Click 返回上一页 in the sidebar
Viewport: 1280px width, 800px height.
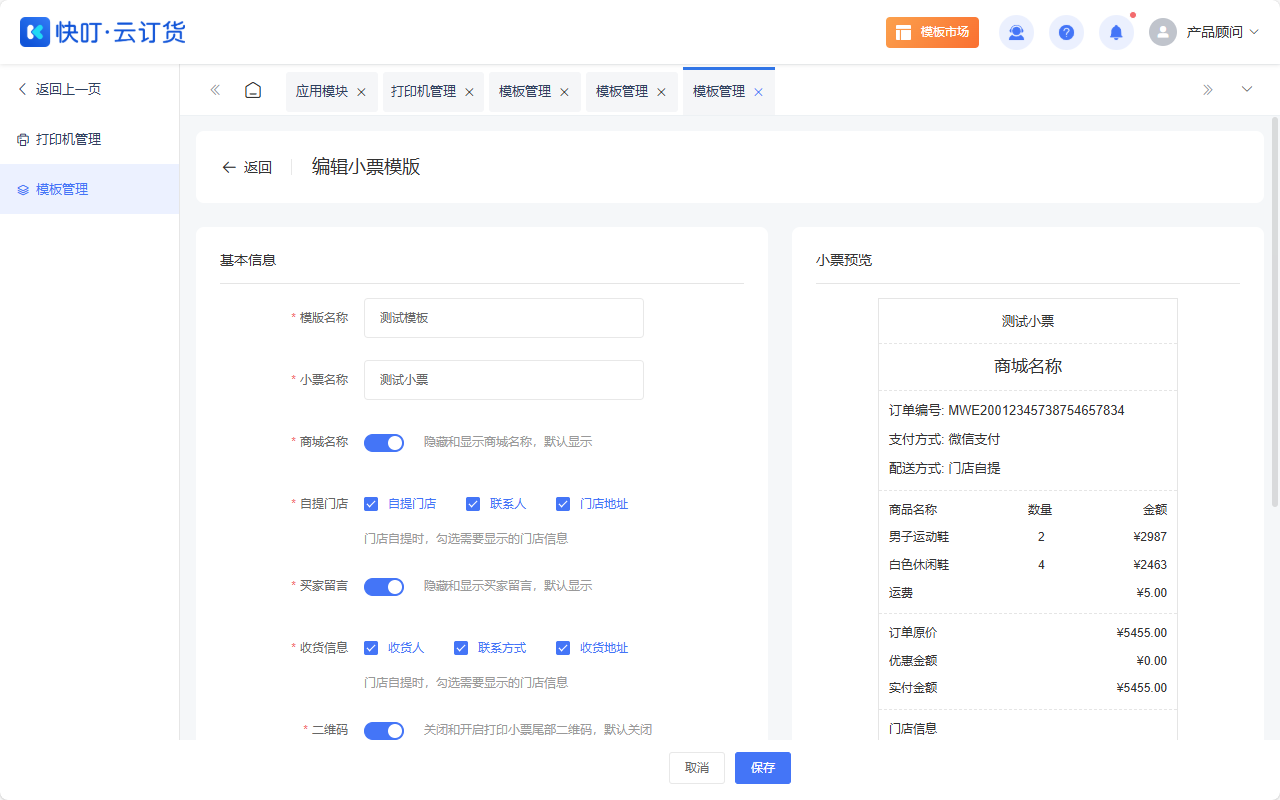[x=59, y=89]
